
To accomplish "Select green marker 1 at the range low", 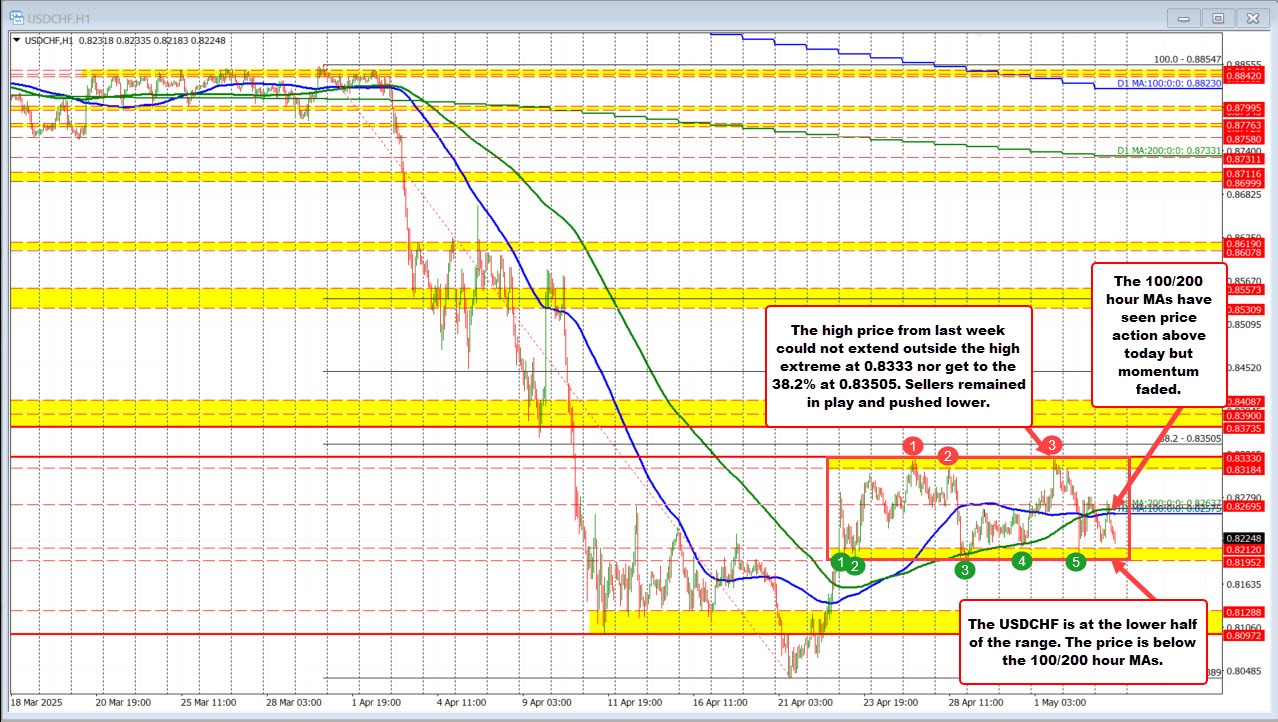I will click(x=840, y=563).
